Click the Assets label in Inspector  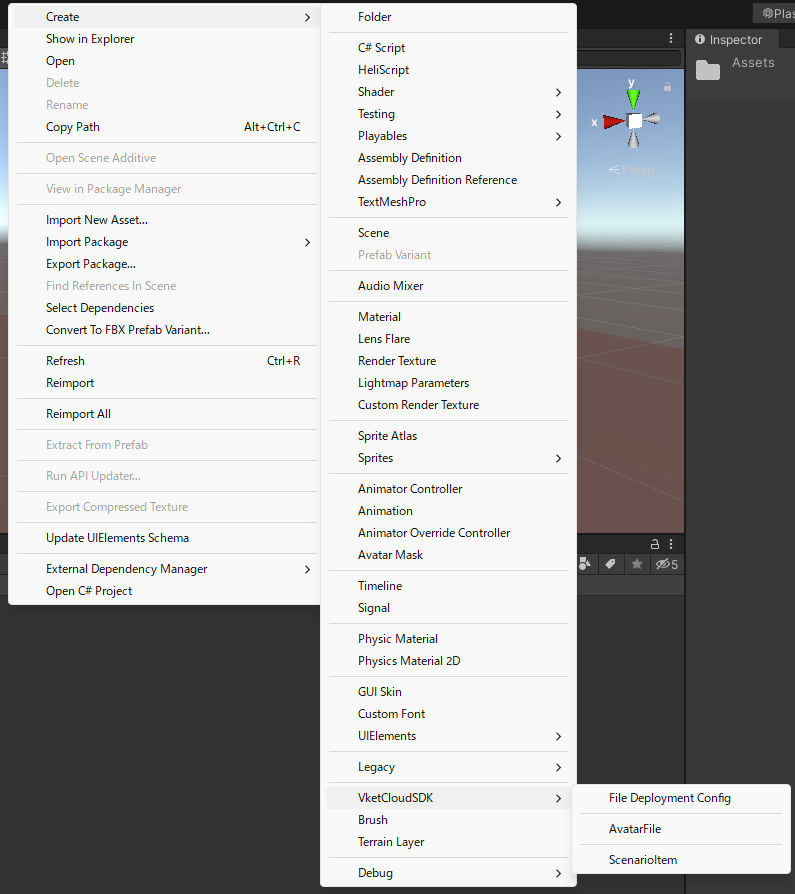coord(753,63)
